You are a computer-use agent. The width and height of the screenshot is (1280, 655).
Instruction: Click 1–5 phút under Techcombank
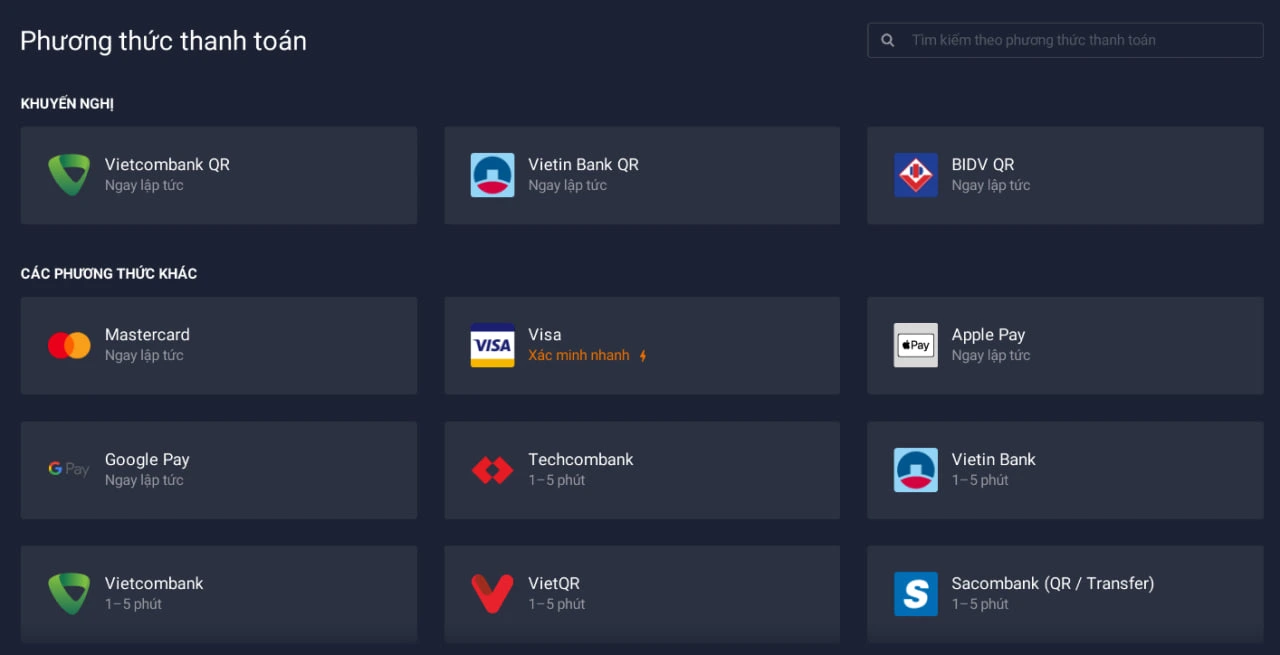[557, 480]
